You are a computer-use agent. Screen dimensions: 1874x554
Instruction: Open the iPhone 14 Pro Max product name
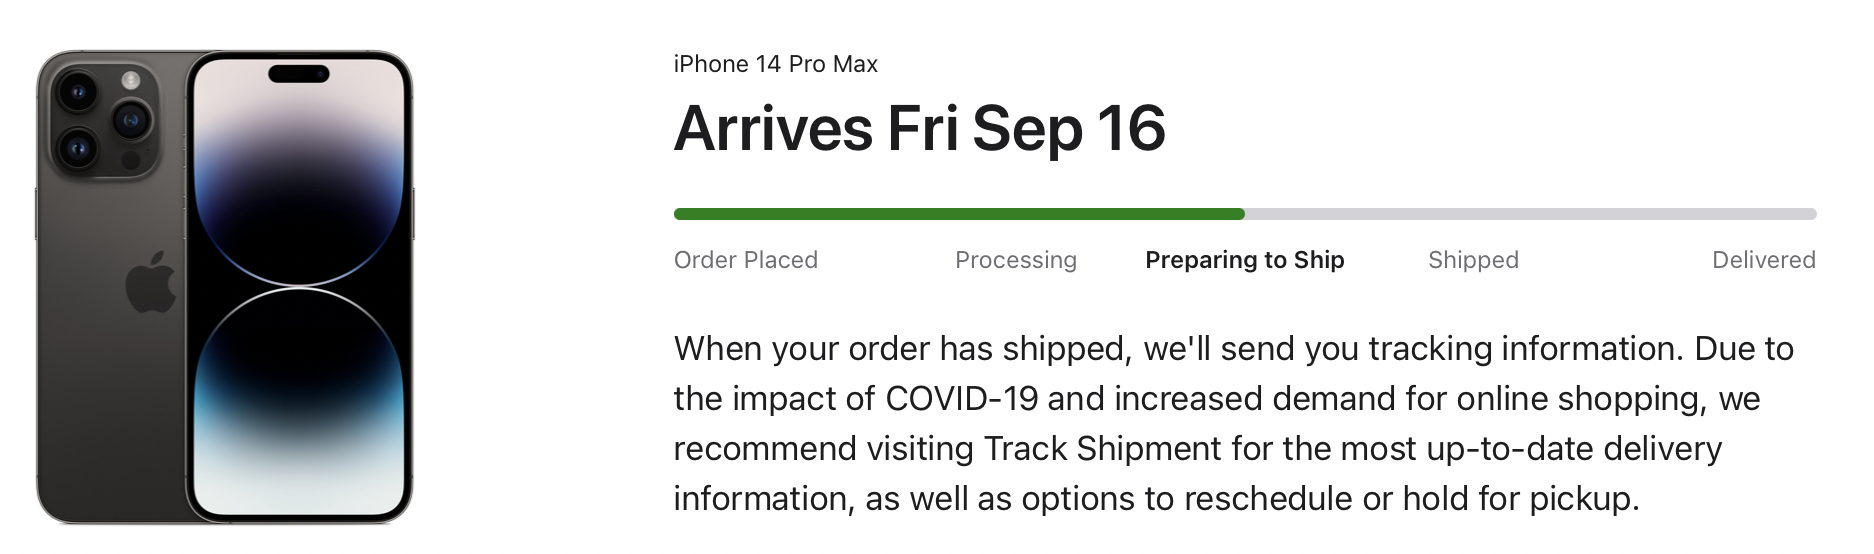776,64
